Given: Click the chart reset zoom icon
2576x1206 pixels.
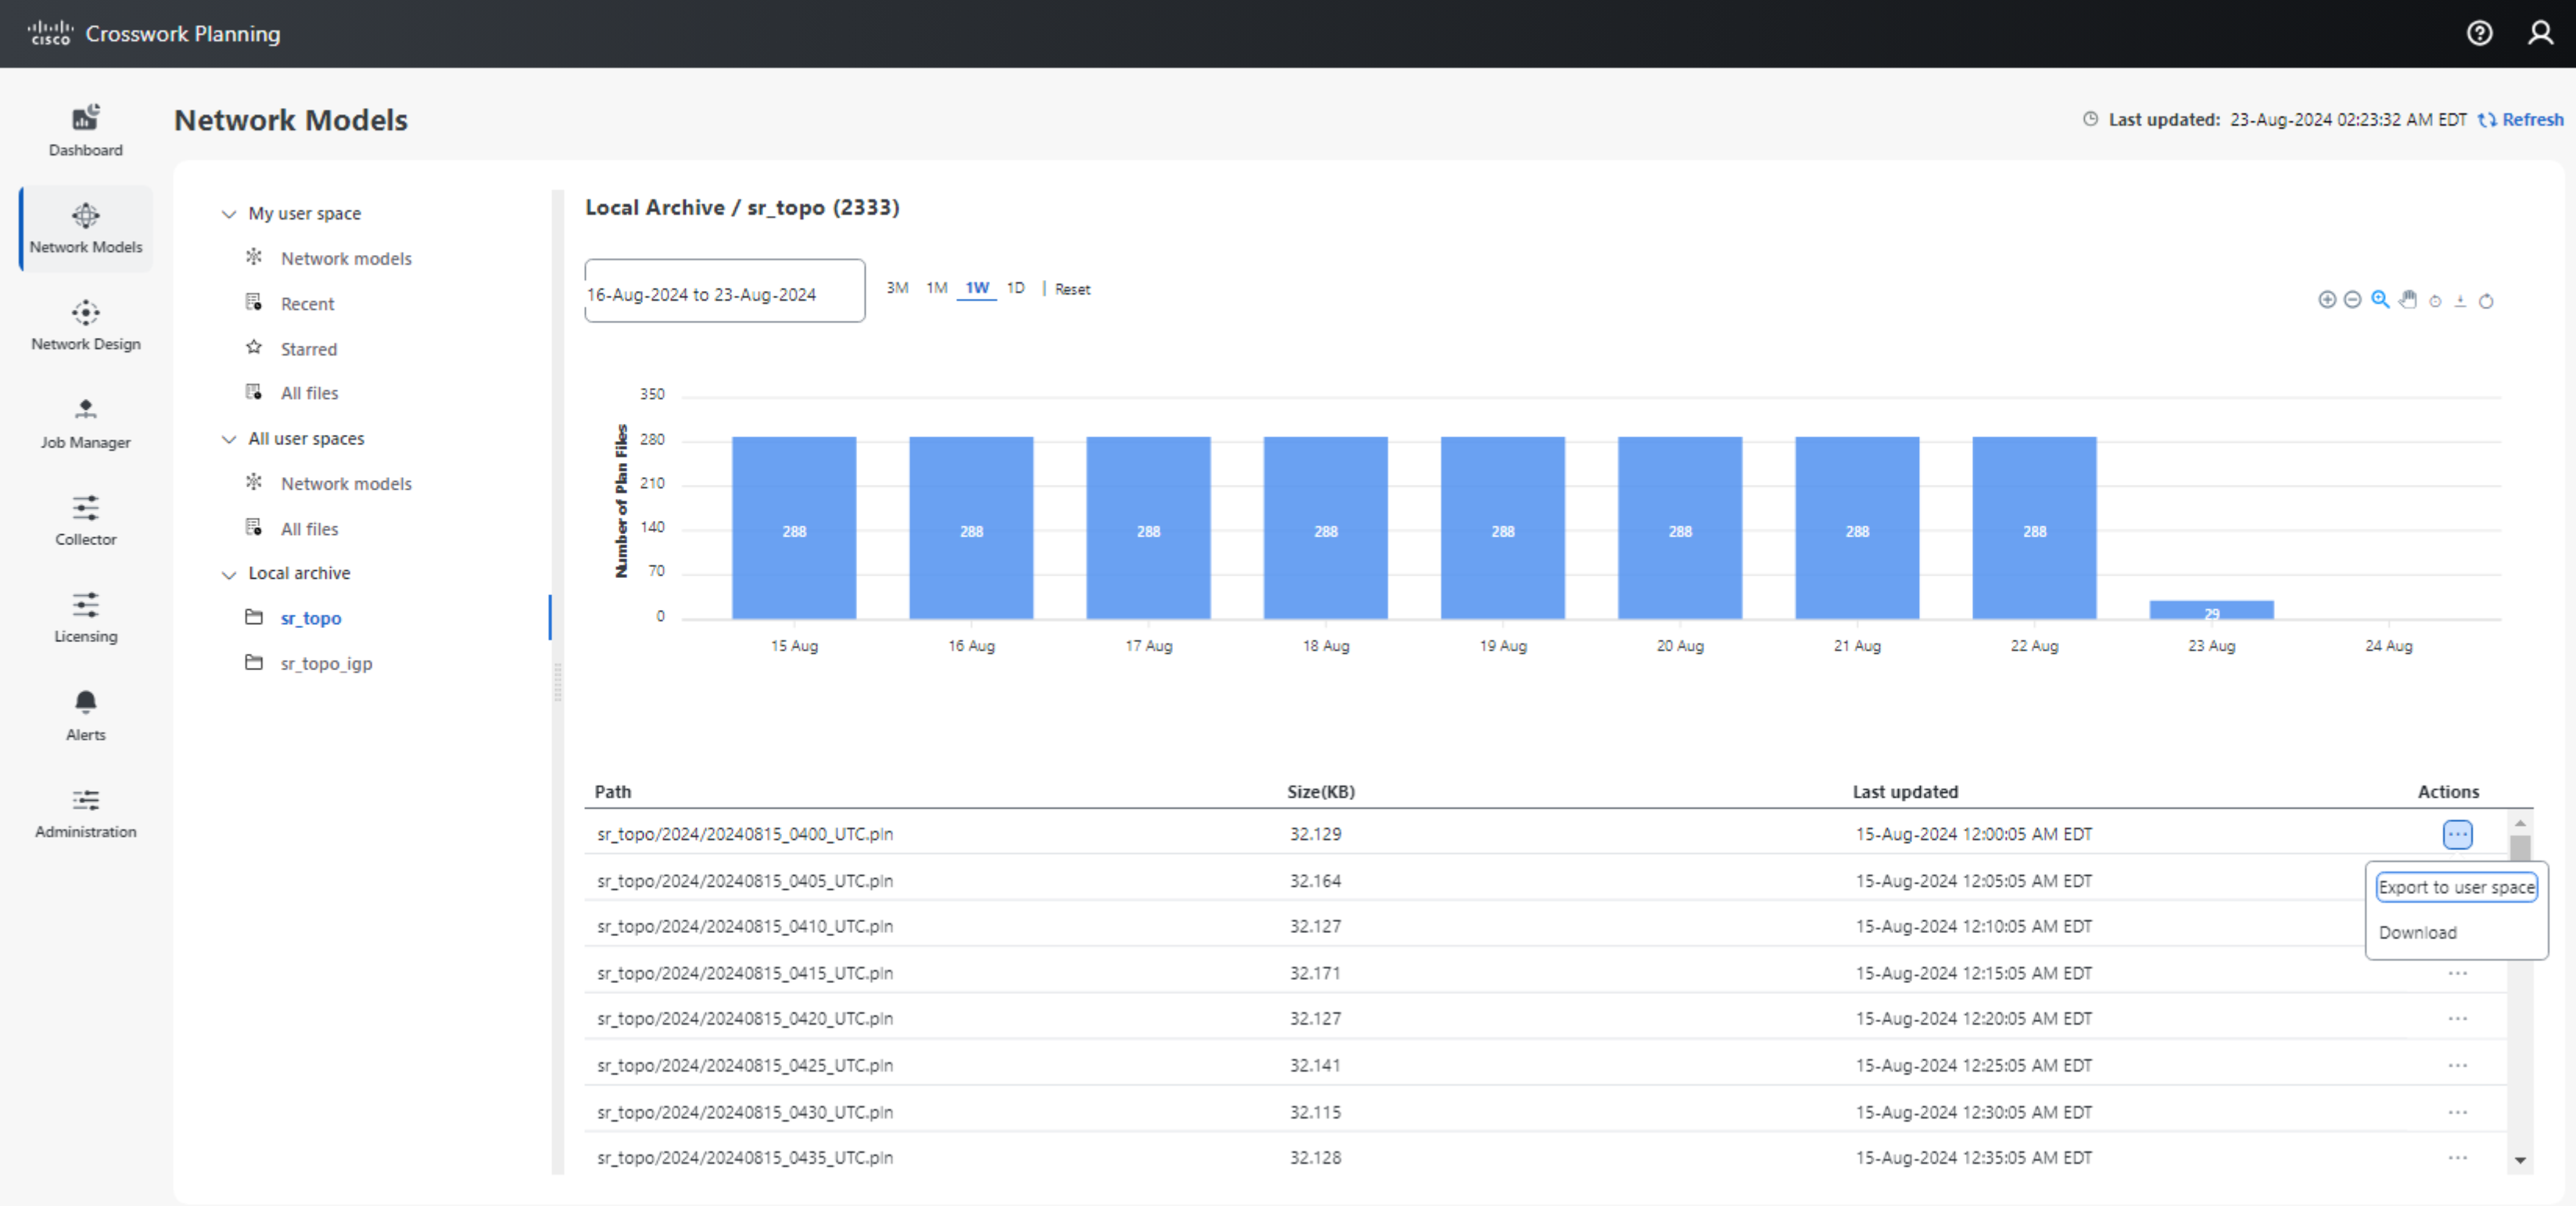Looking at the screenshot, I should [2435, 301].
